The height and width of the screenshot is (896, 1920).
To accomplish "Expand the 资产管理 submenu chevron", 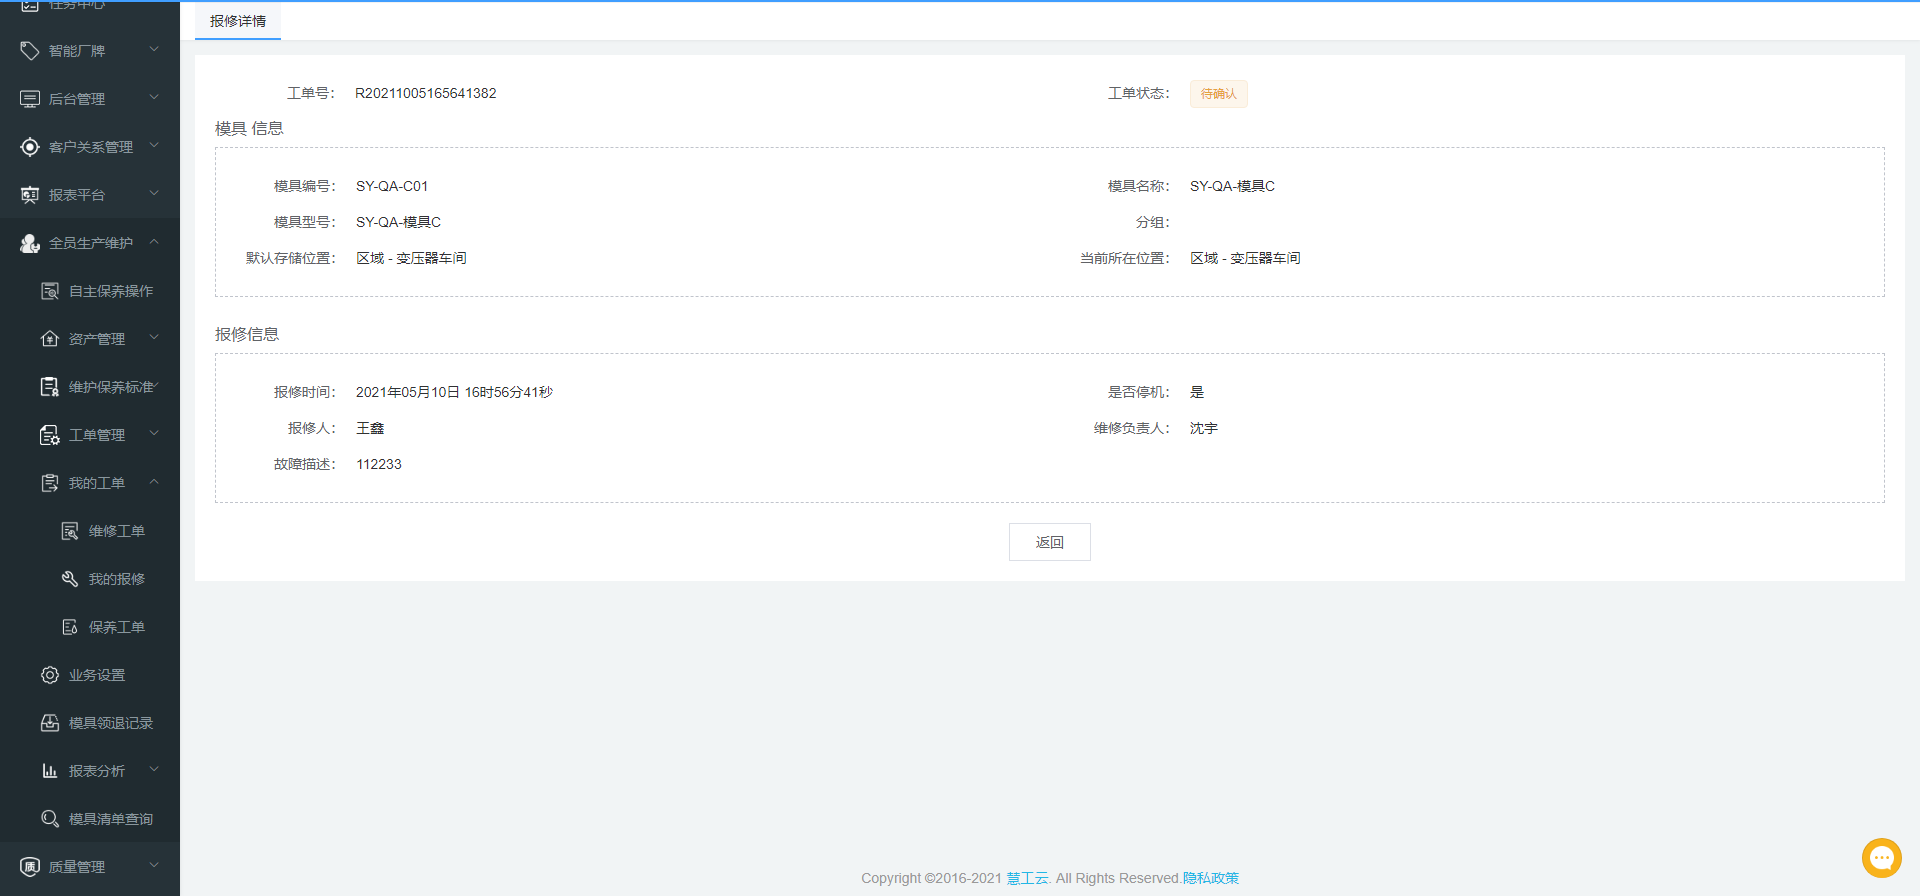I will pyautogui.click(x=154, y=338).
